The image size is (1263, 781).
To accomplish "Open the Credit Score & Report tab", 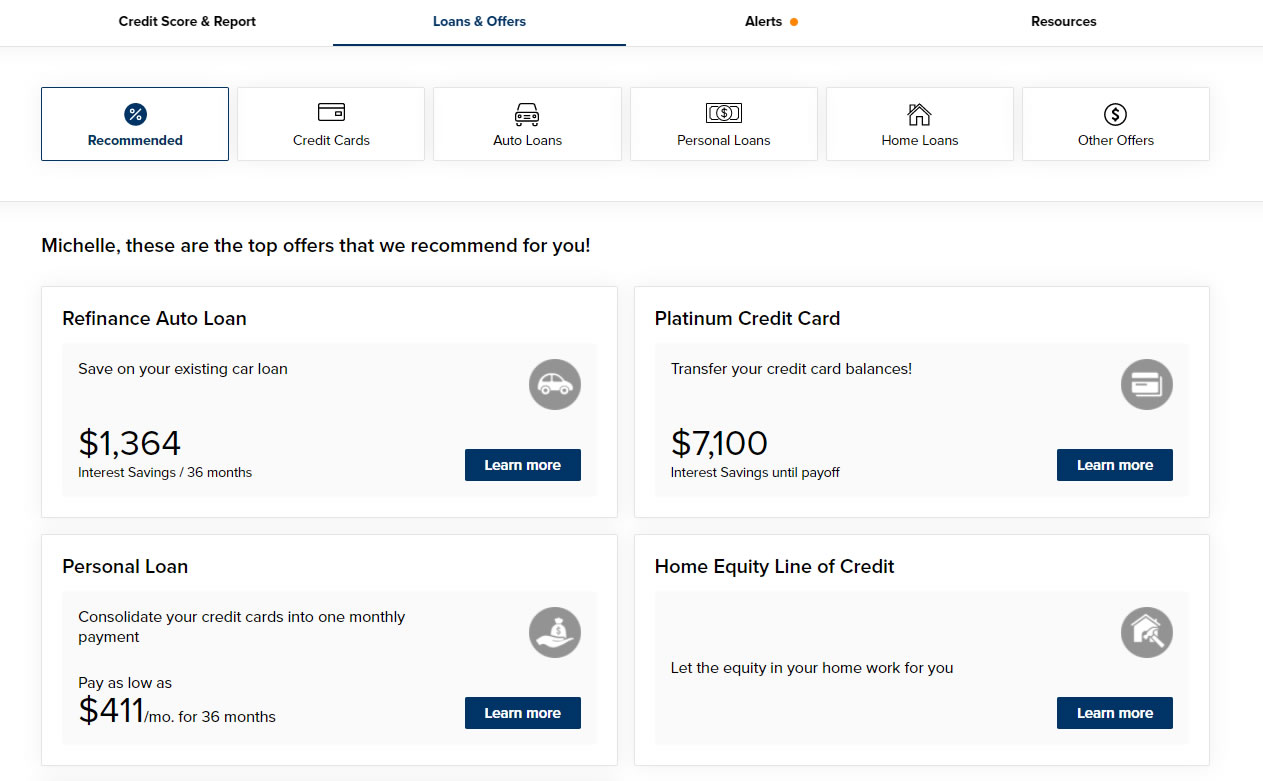I will point(187,22).
